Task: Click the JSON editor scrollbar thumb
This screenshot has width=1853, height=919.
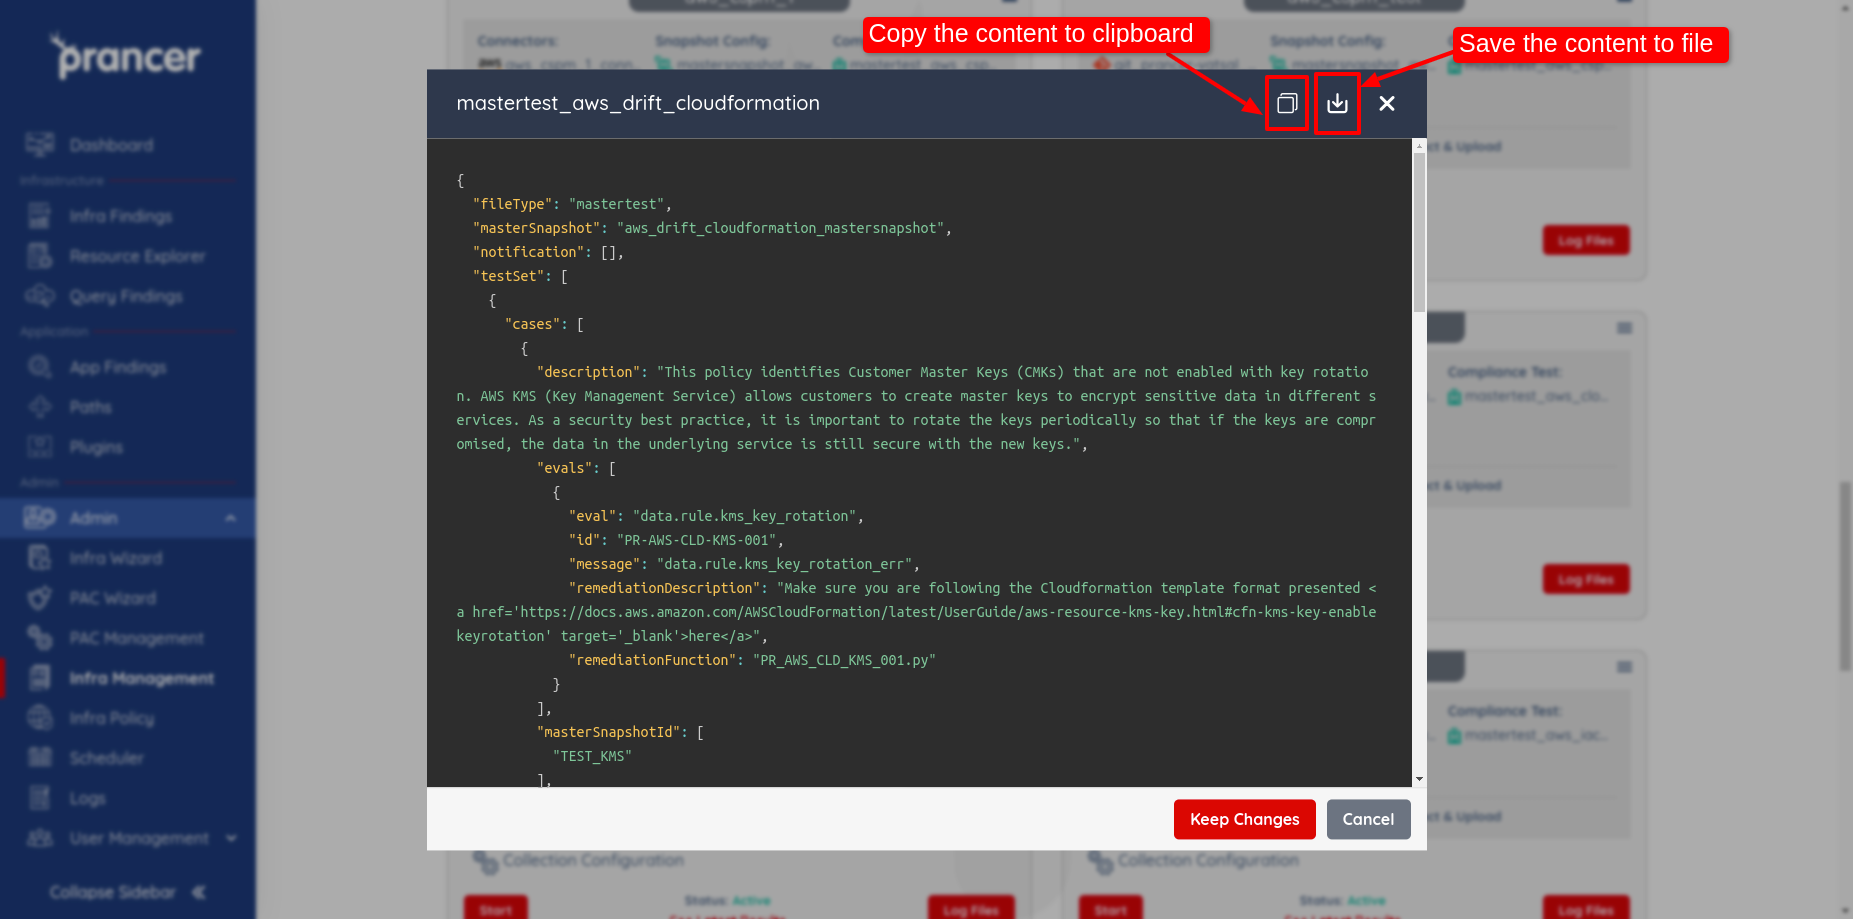Action: coord(1419,232)
